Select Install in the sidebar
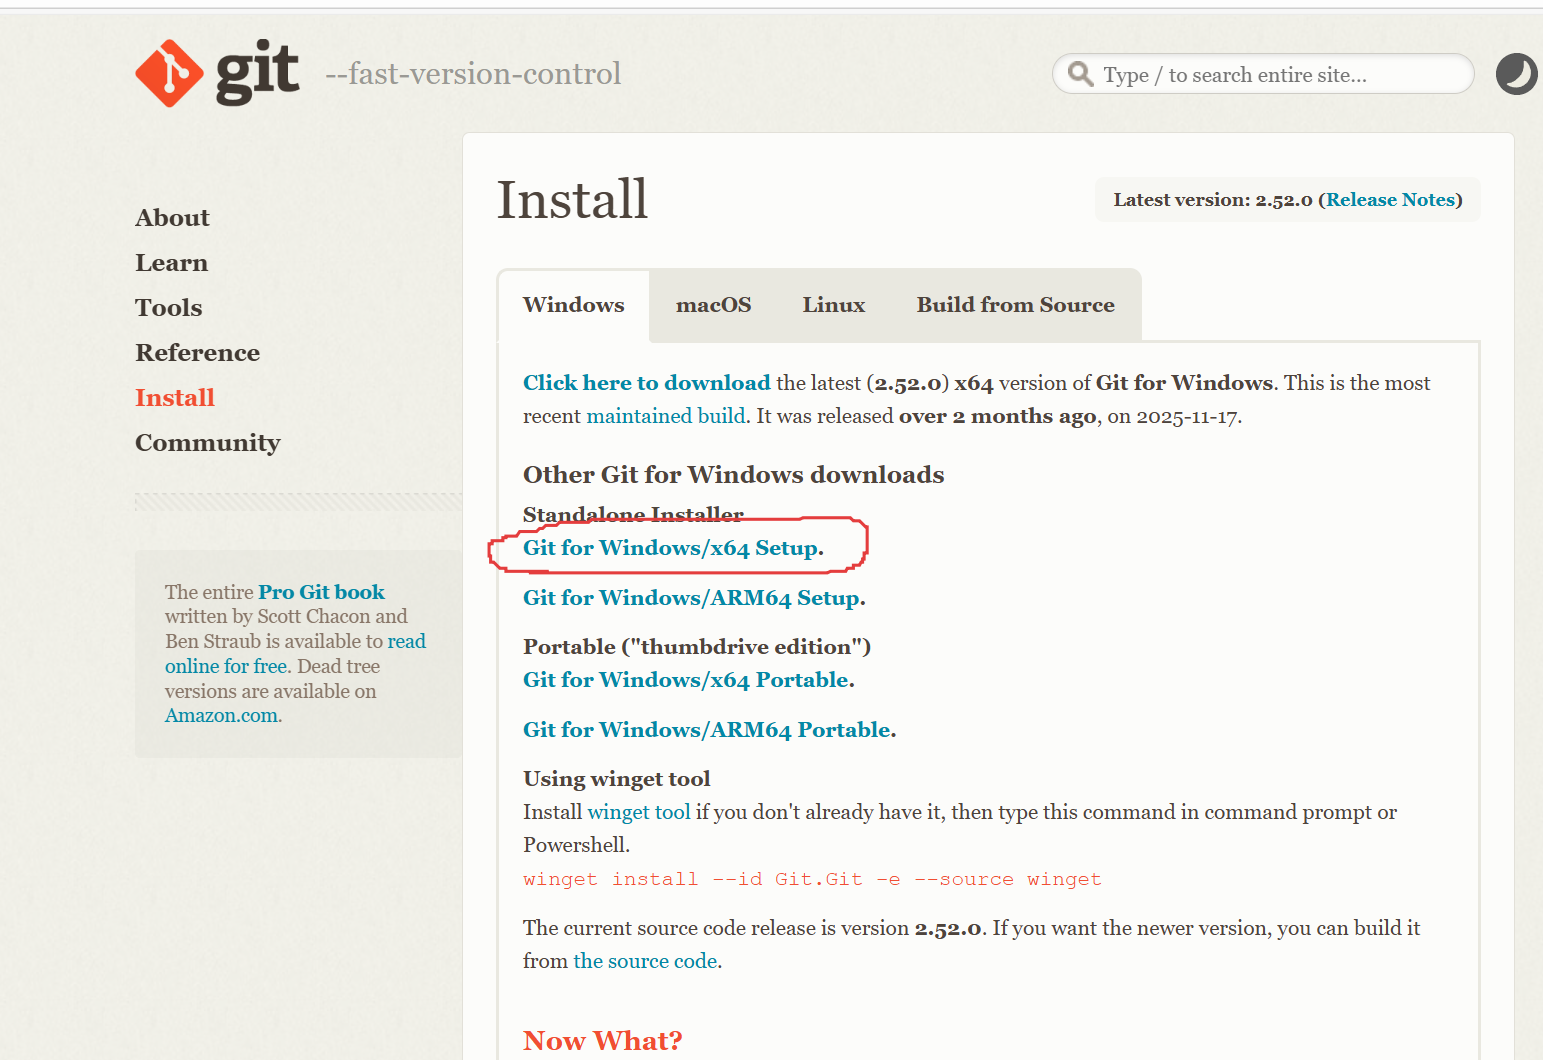The height and width of the screenshot is (1060, 1543). click(x=175, y=398)
